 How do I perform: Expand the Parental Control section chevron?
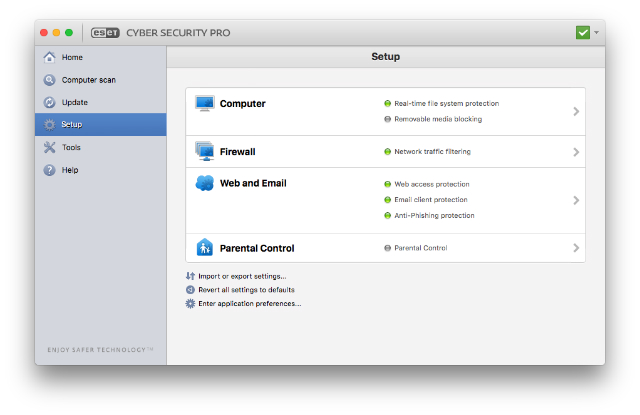(576, 248)
